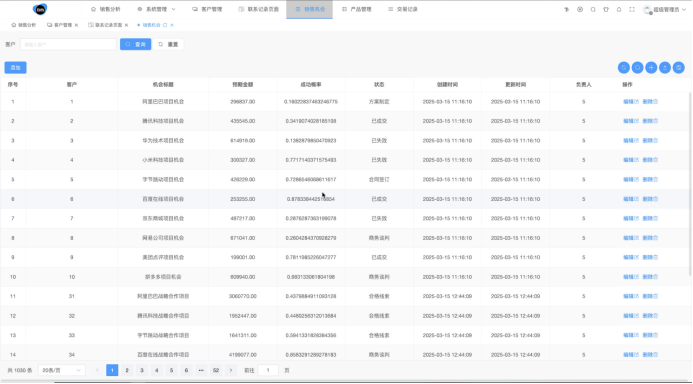Click 编辑 for row 网易公司项目机会
Image resolution: width=693 pixels, height=384 pixels.
[x=631, y=238]
